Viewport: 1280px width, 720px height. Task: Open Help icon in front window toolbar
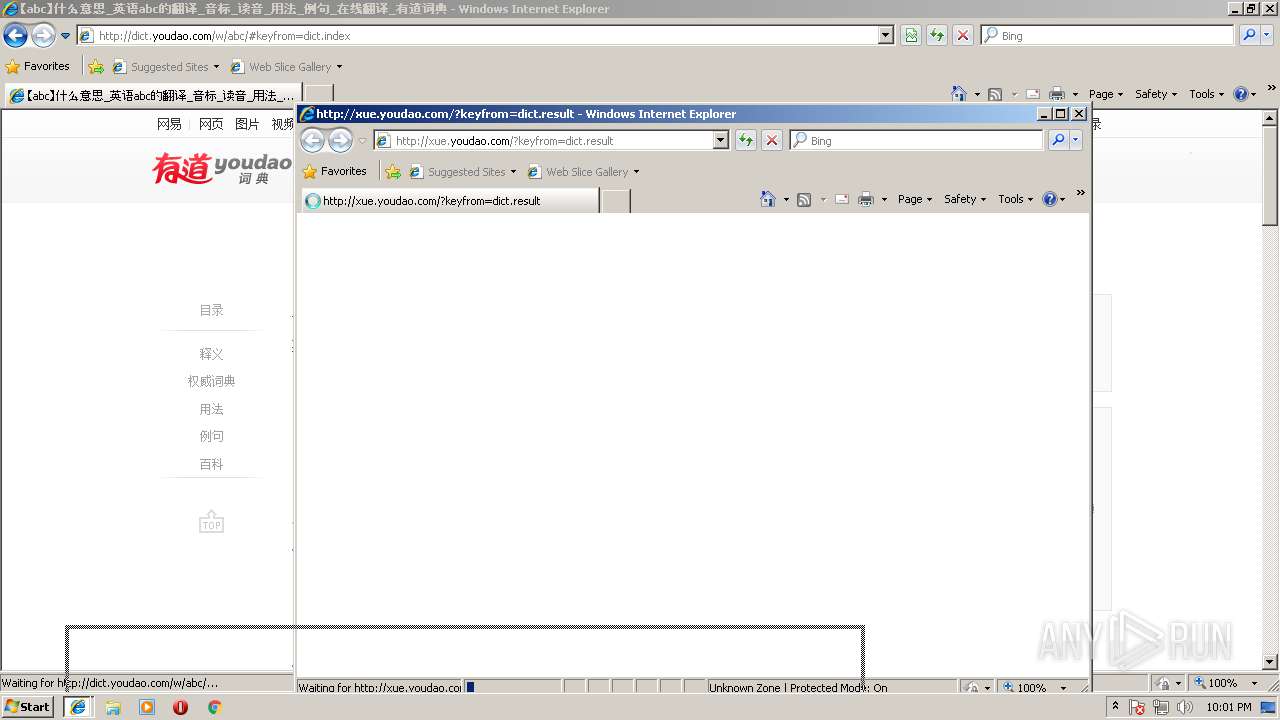coord(1050,199)
